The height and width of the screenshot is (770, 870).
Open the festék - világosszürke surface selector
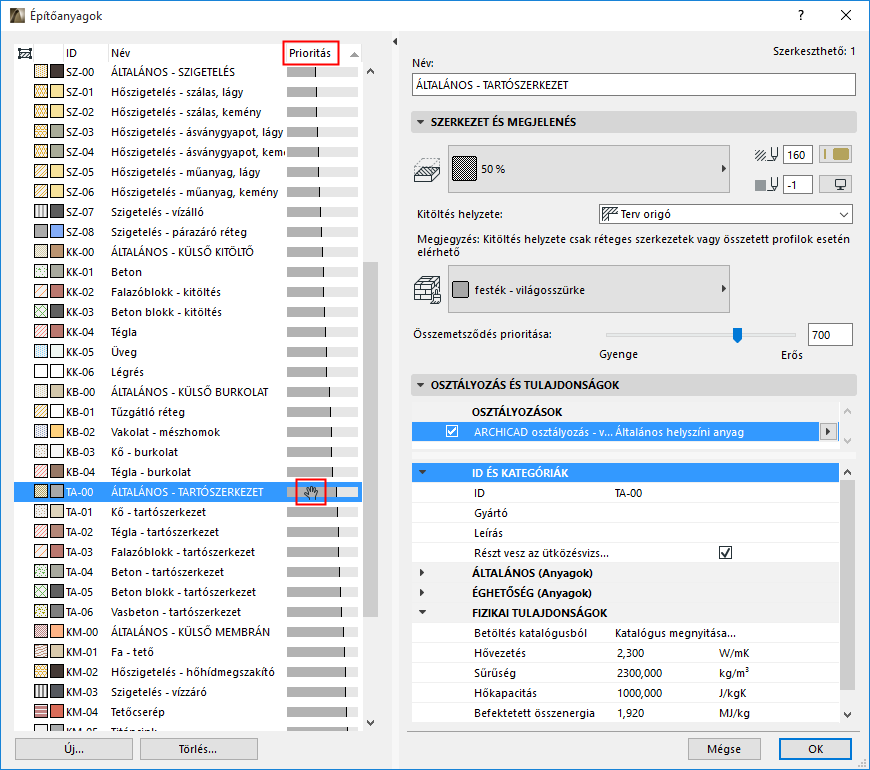589,290
